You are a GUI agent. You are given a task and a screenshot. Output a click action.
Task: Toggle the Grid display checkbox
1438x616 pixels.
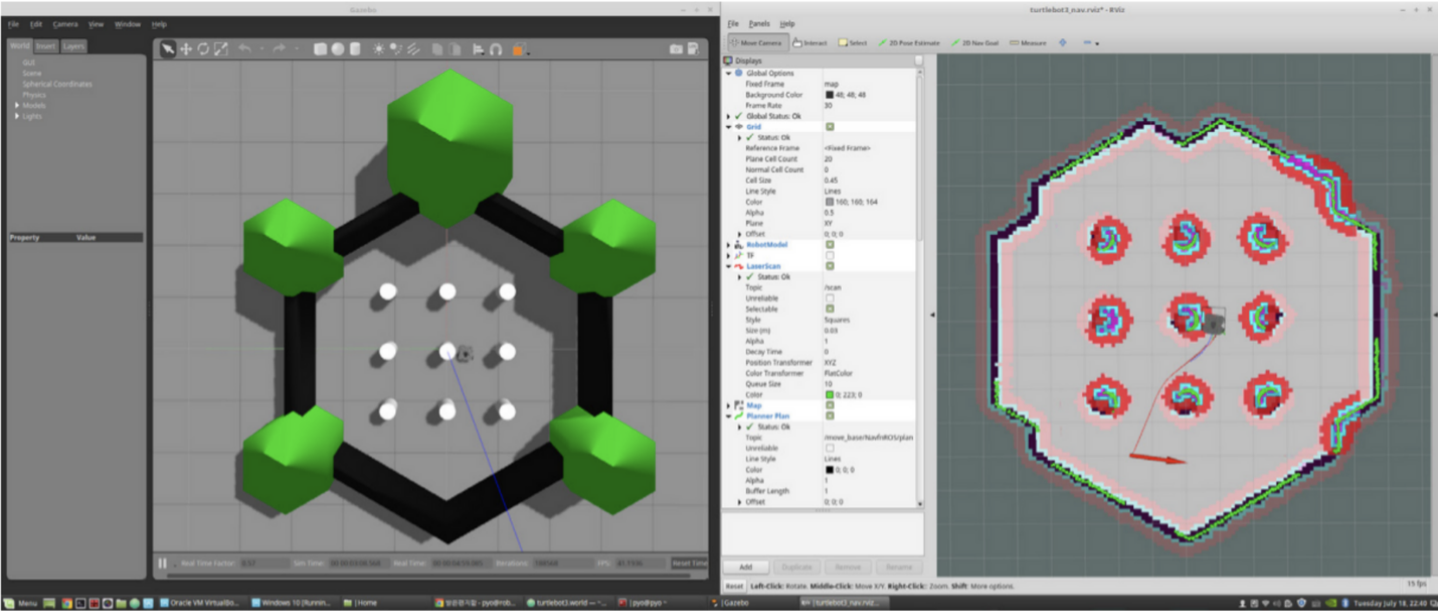point(830,127)
